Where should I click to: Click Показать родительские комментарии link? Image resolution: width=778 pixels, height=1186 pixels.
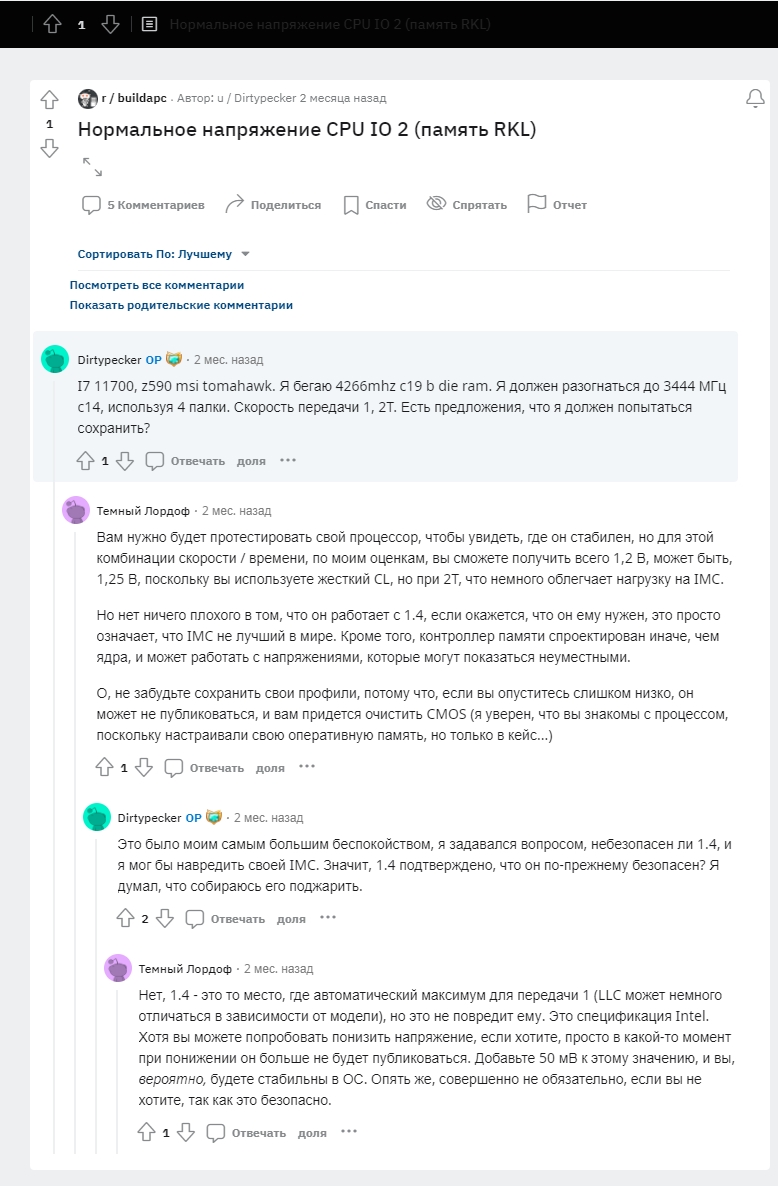click(181, 305)
